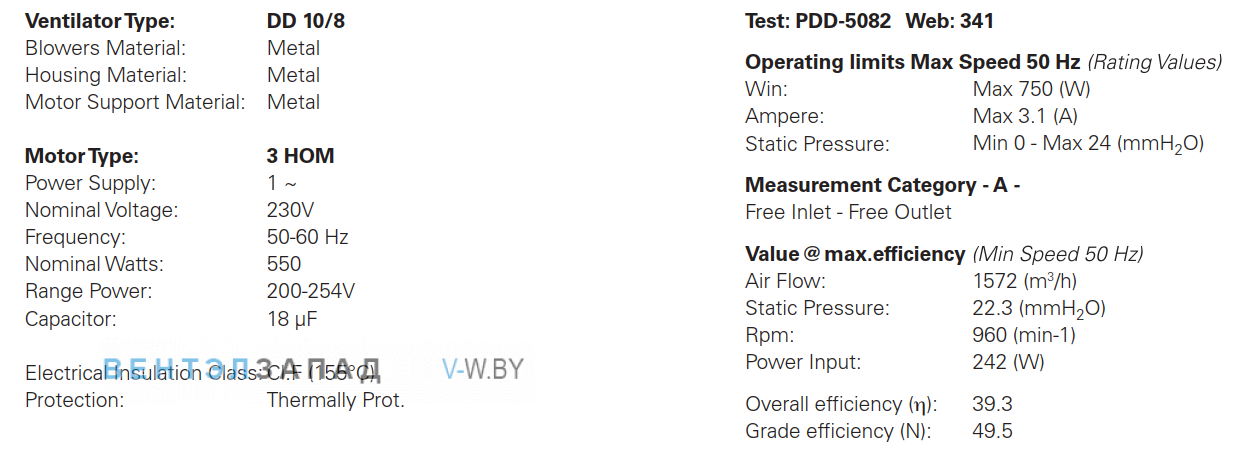
Task: Select the Measurement Category - A - heading
Action: [883, 185]
